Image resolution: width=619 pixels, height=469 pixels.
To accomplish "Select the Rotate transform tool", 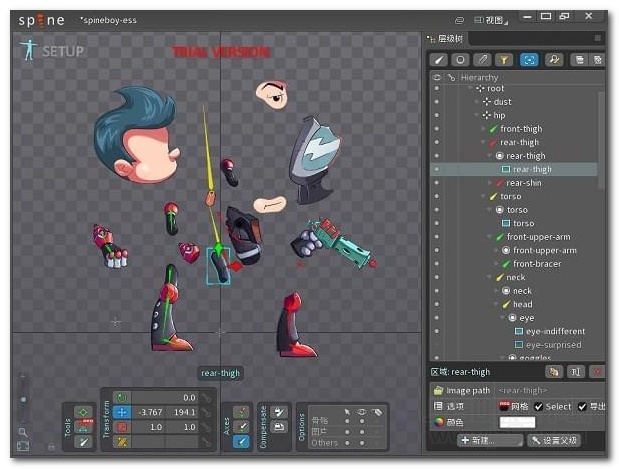I will [122, 398].
